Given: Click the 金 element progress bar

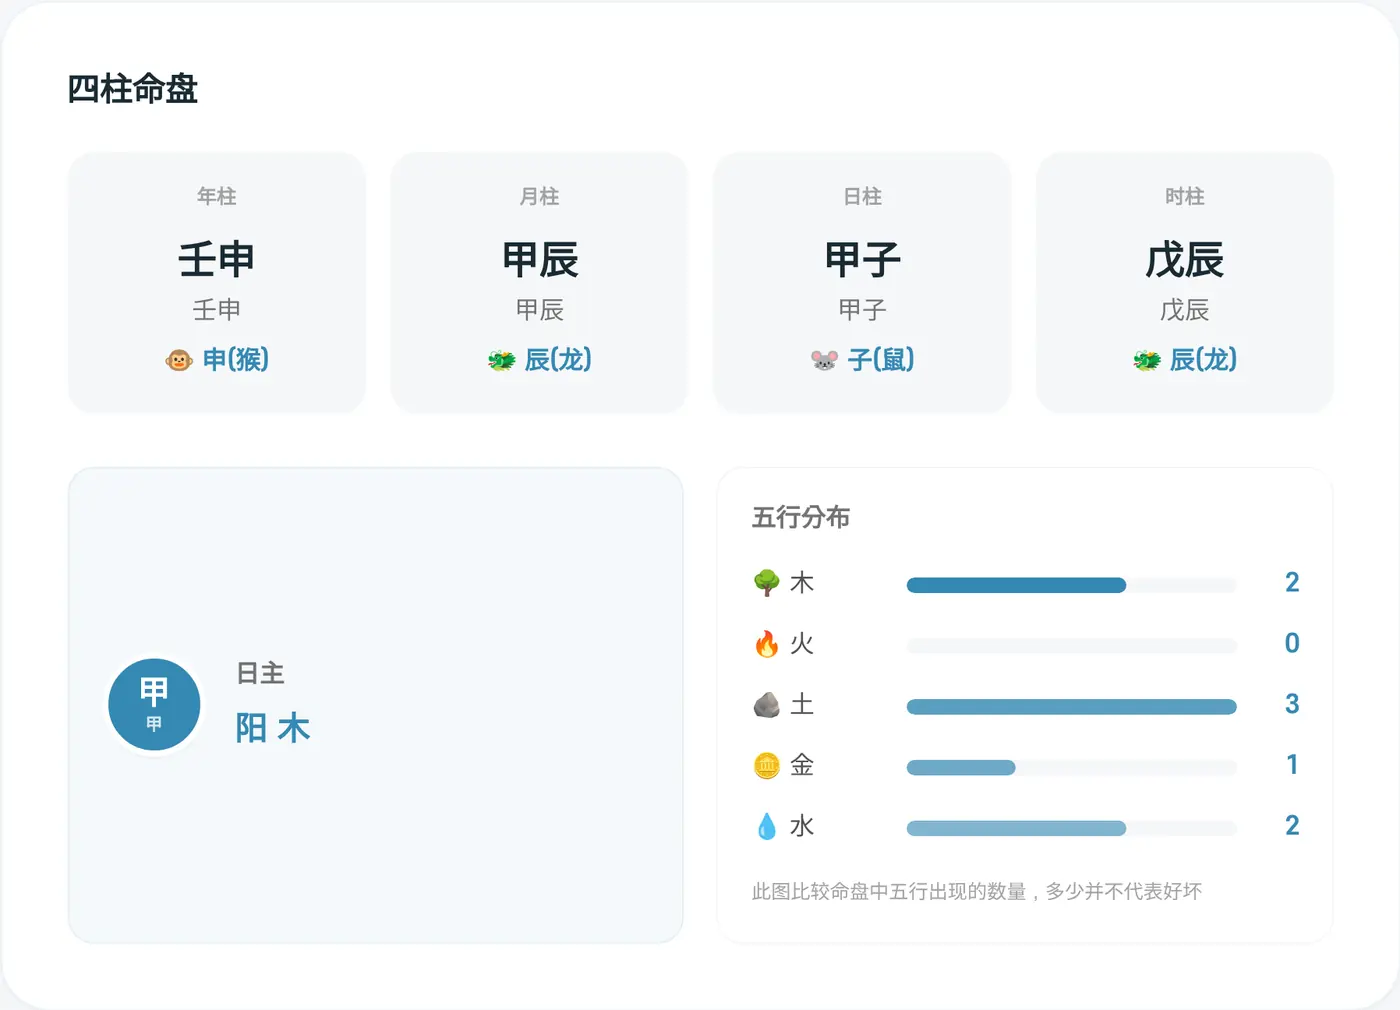Looking at the screenshot, I should (1072, 768).
